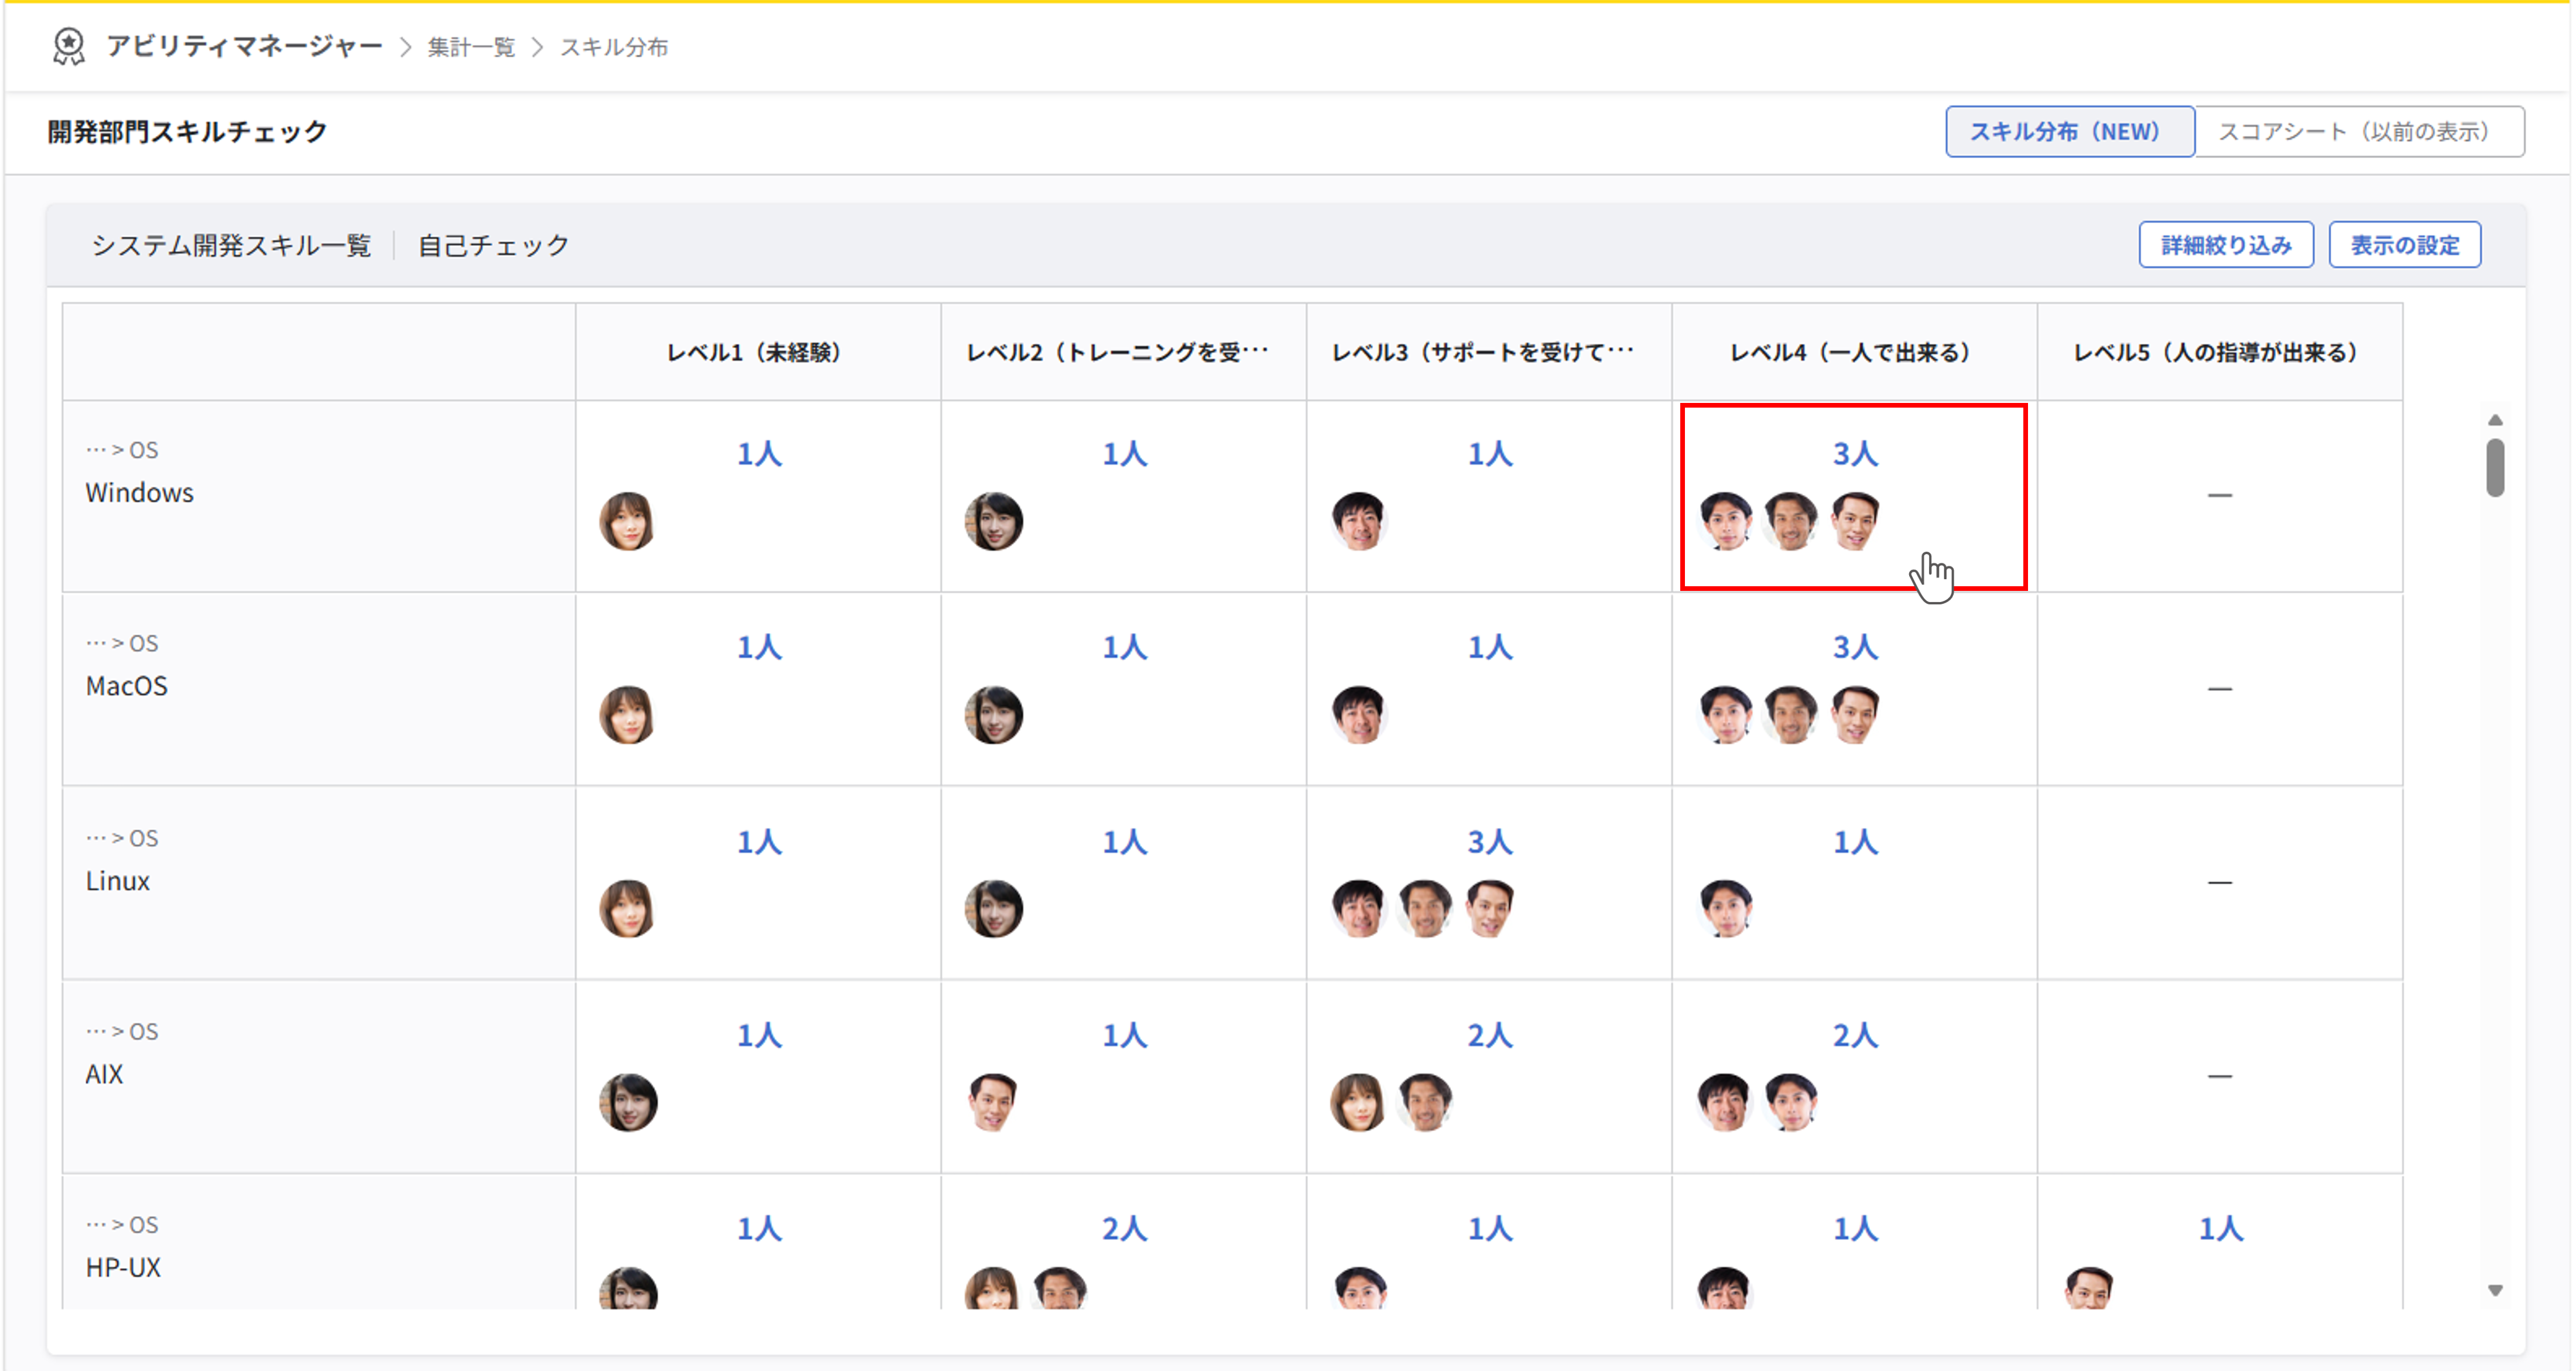The image size is (2576, 1371).
Task: Click the HP-UX skill row label
Action: (x=123, y=1268)
